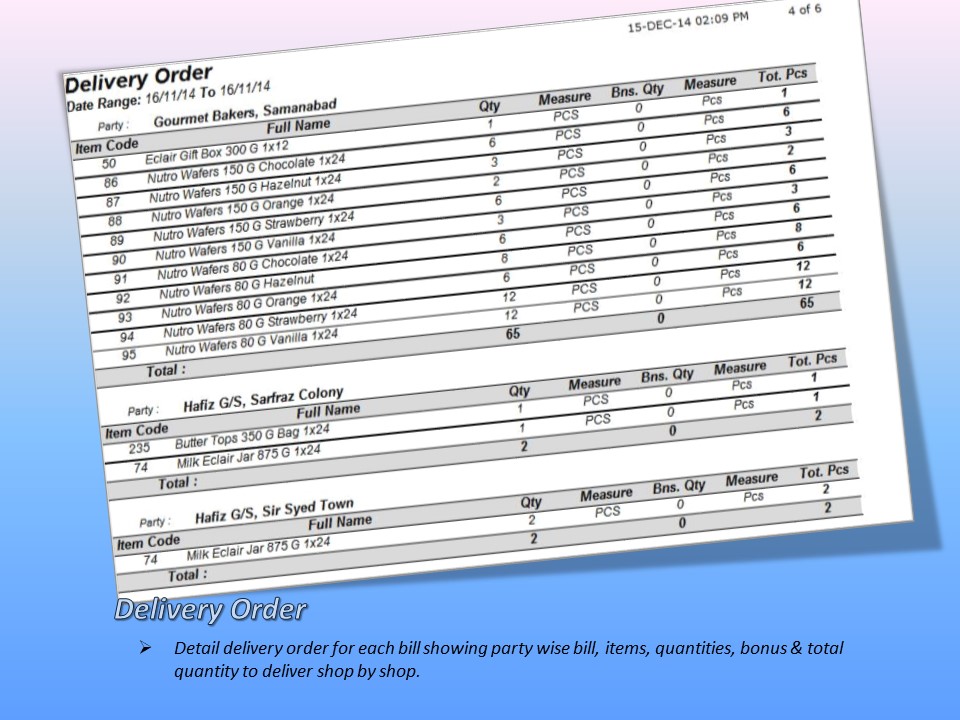Click item code '50'
960x720 pixels.
pos(109,163)
